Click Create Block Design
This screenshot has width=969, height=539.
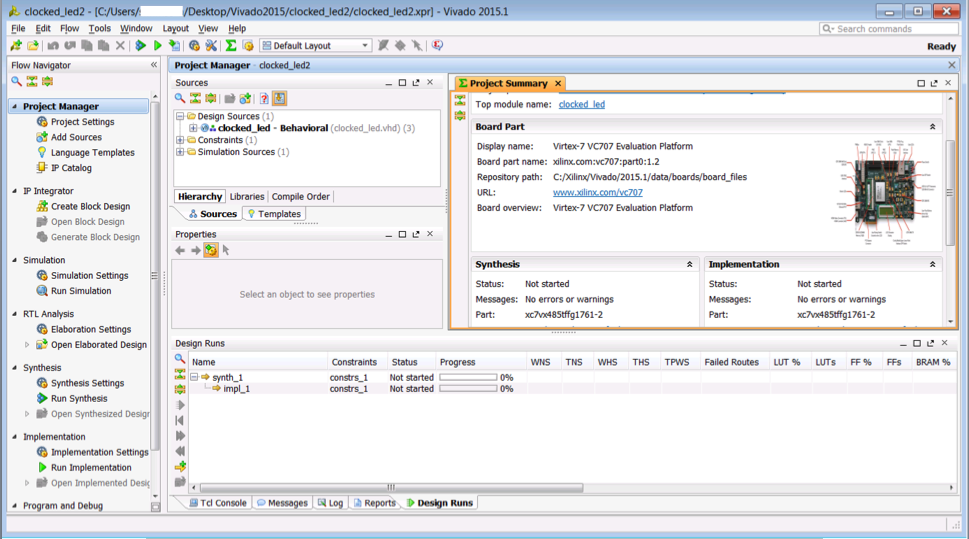click(90, 206)
